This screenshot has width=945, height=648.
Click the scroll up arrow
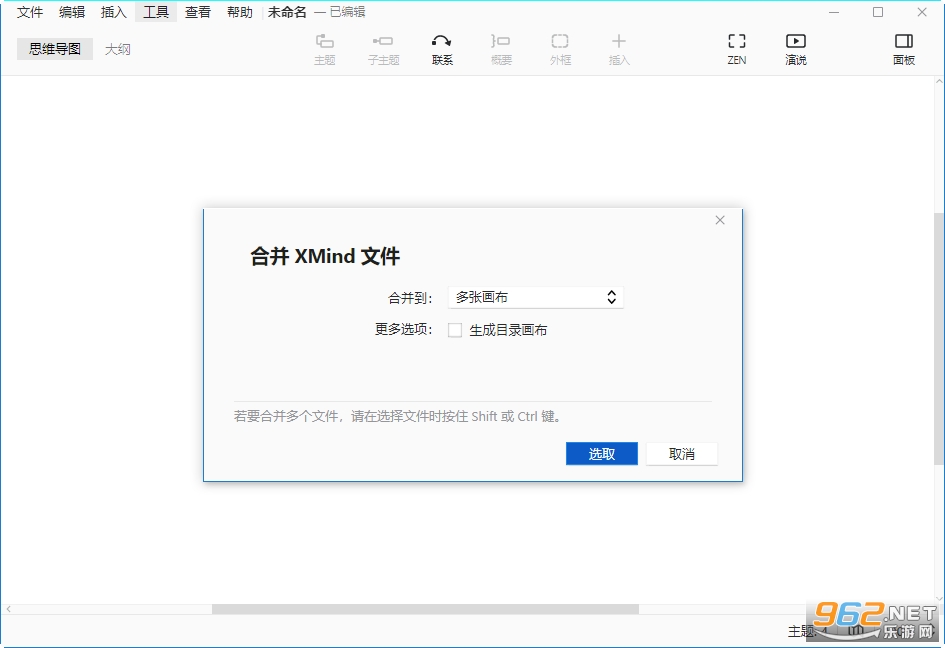tap(939, 81)
